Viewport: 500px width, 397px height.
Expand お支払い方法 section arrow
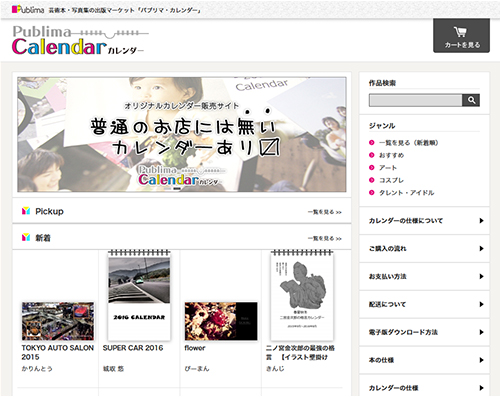click(x=481, y=276)
